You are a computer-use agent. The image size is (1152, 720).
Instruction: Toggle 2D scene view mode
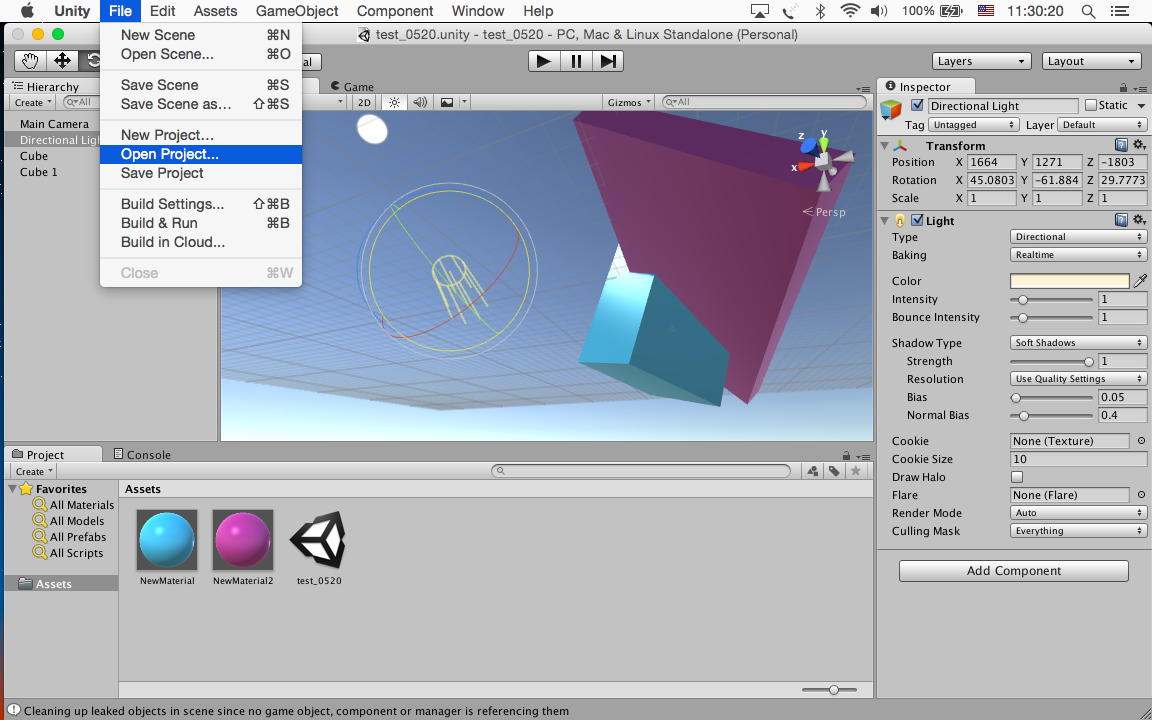(364, 102)
